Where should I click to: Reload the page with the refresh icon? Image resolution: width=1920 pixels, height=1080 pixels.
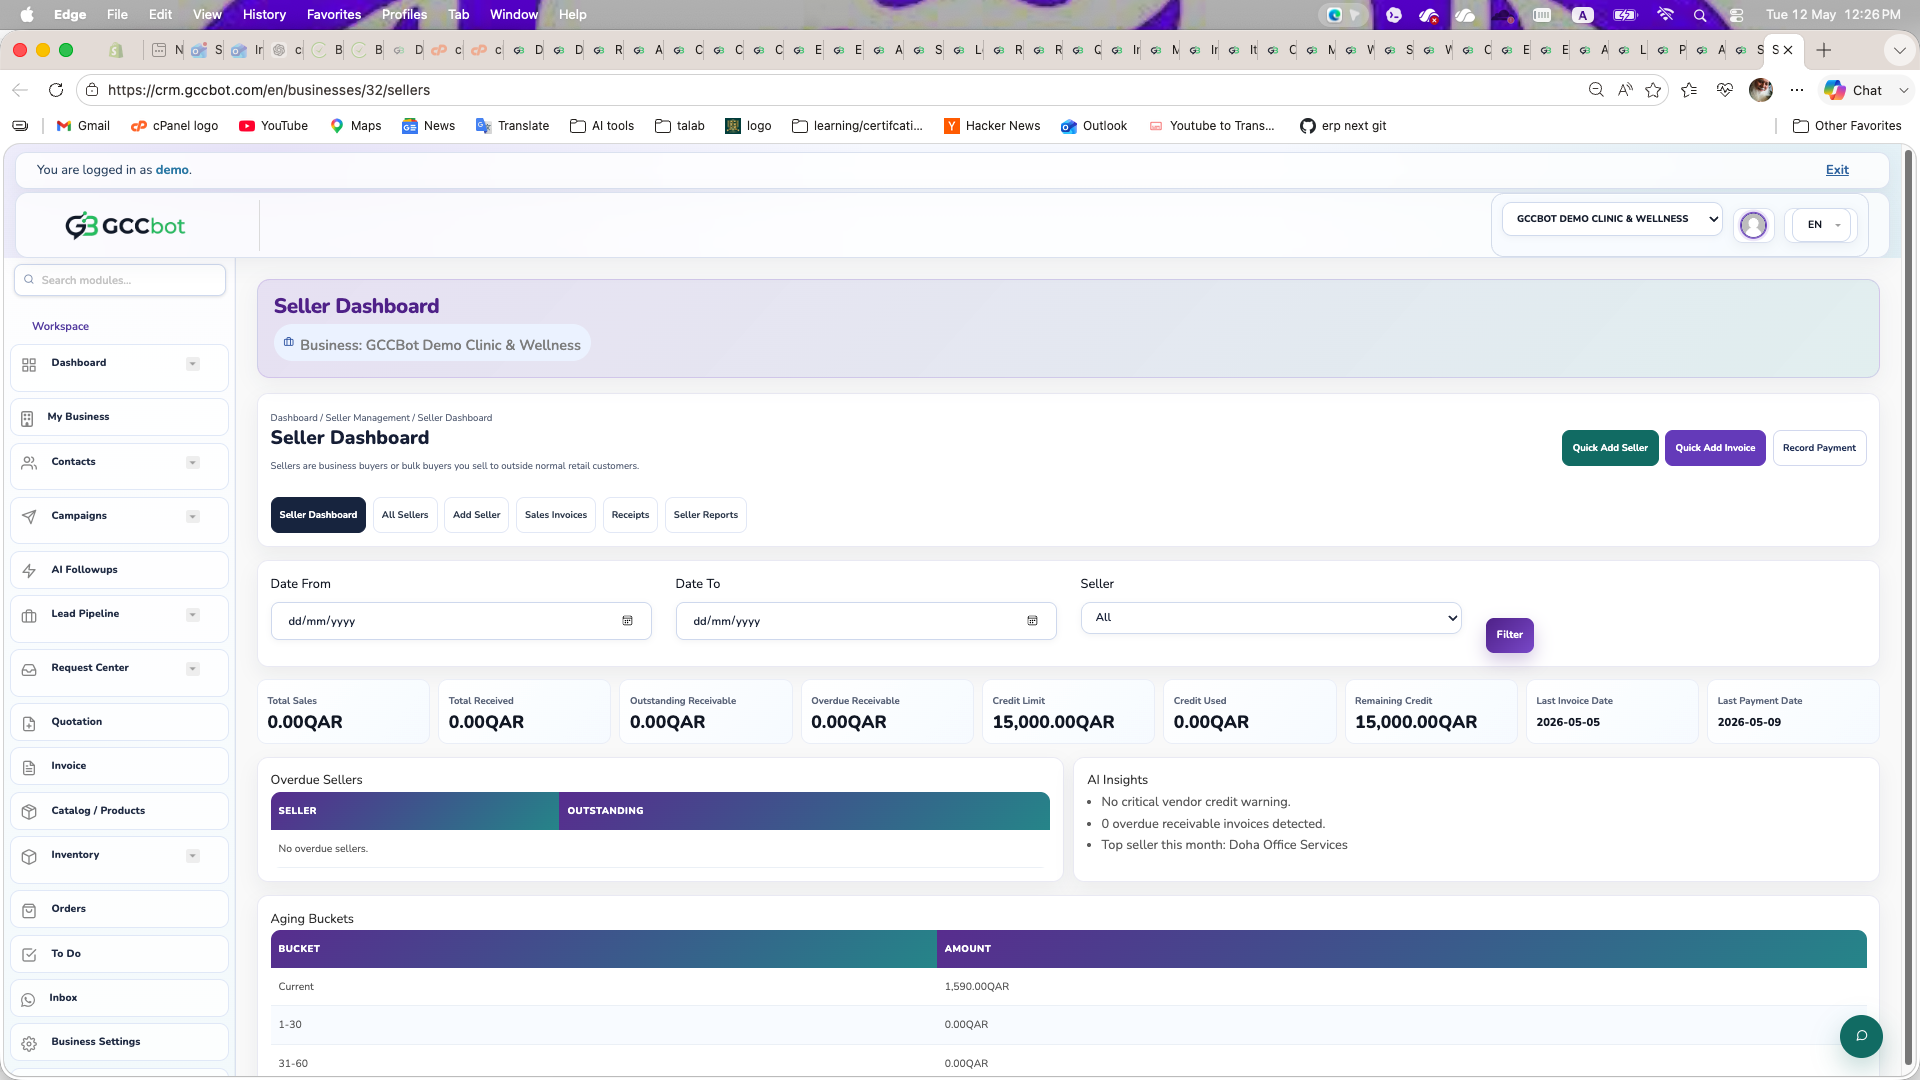point(56,90)
